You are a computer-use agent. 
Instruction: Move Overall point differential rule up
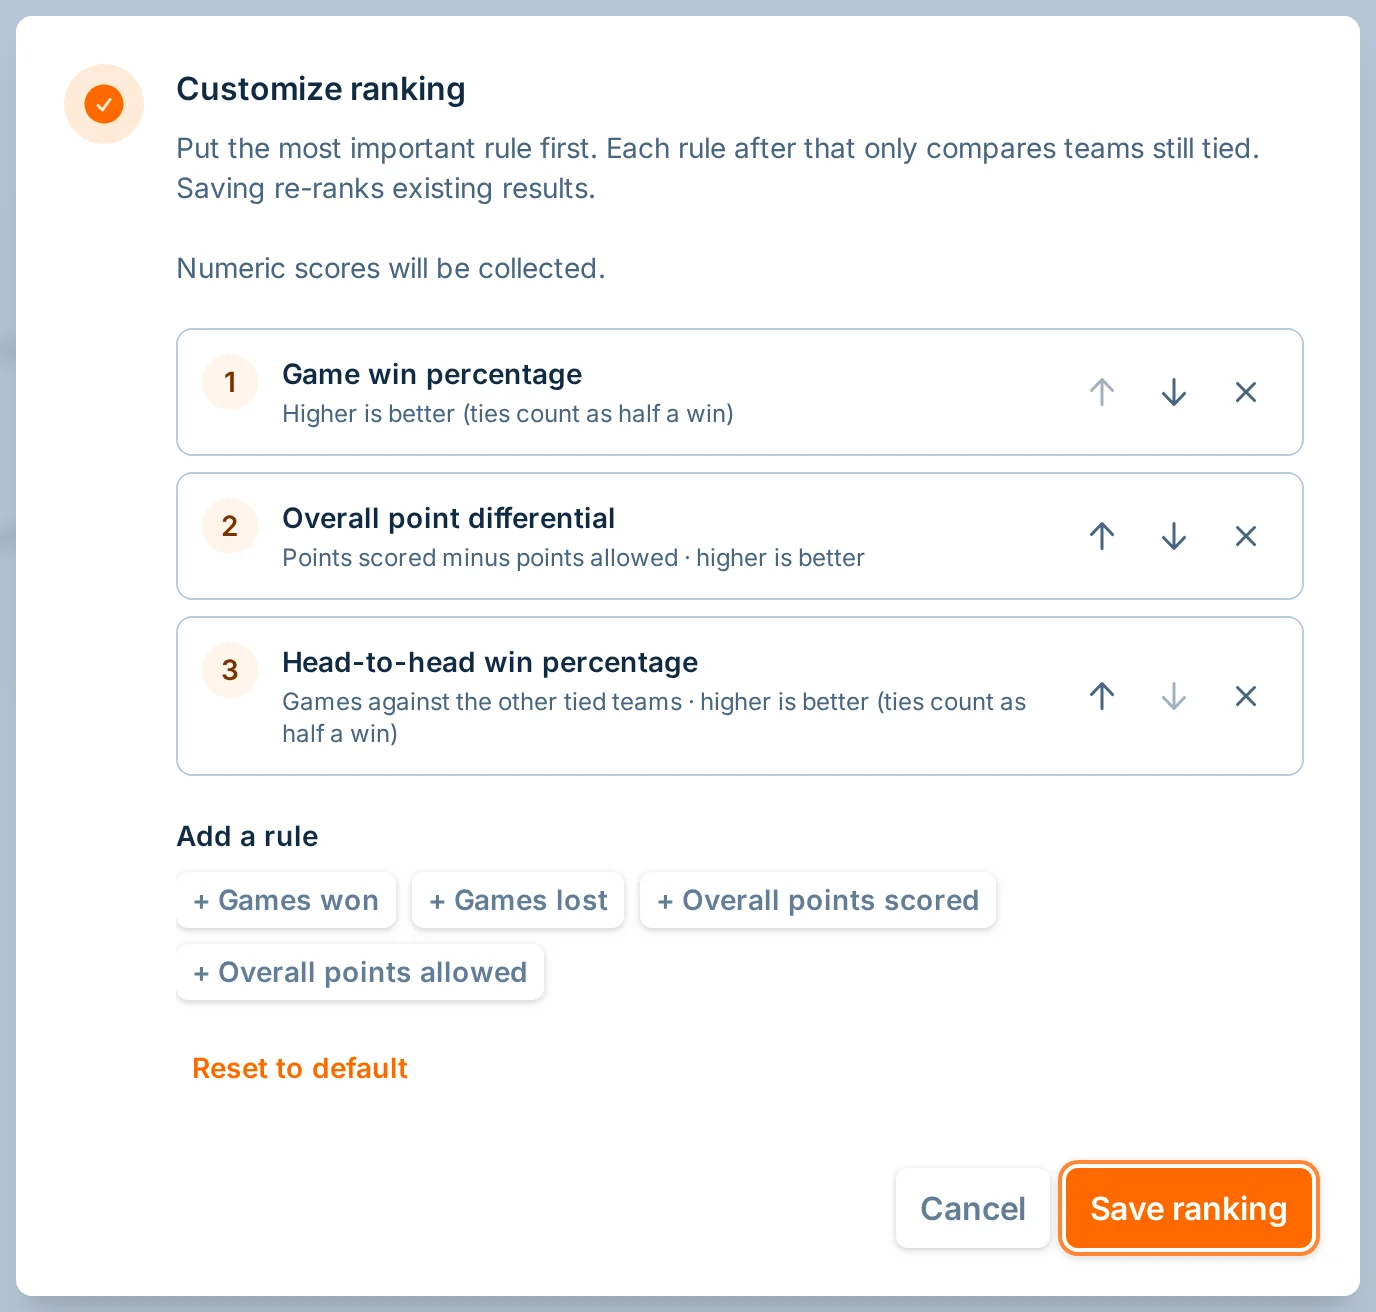coord(1102,536)
